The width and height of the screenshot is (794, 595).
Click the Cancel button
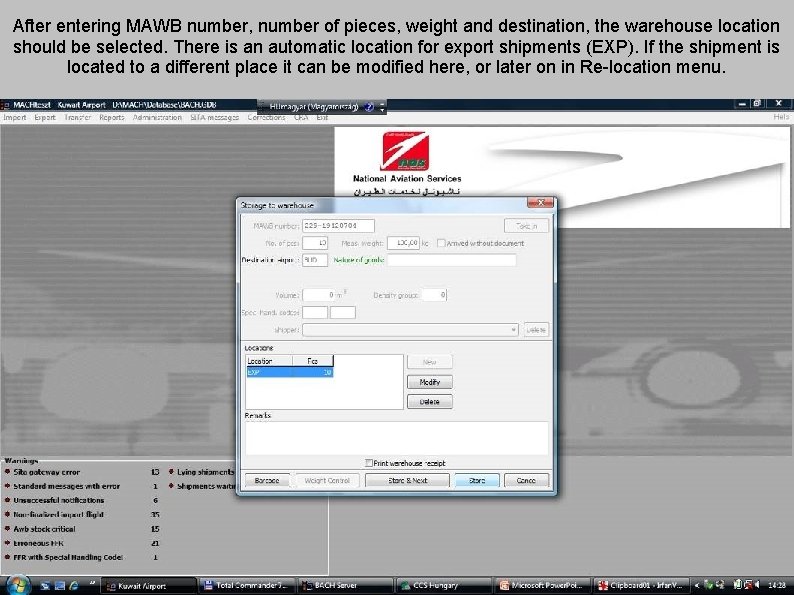coord(526,480)
